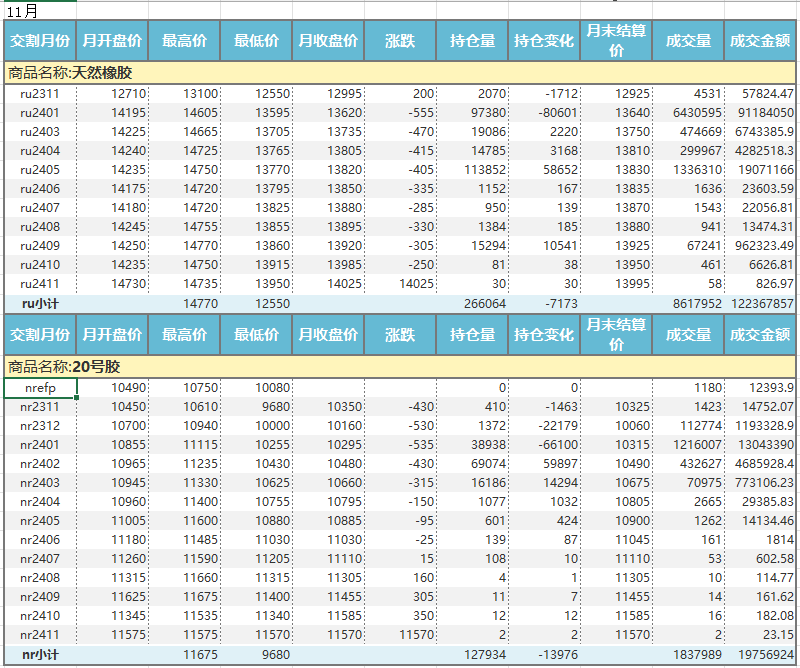Select the nr2405 contract cell
Screen dimensions: 800x668
(x=40, y=521)
